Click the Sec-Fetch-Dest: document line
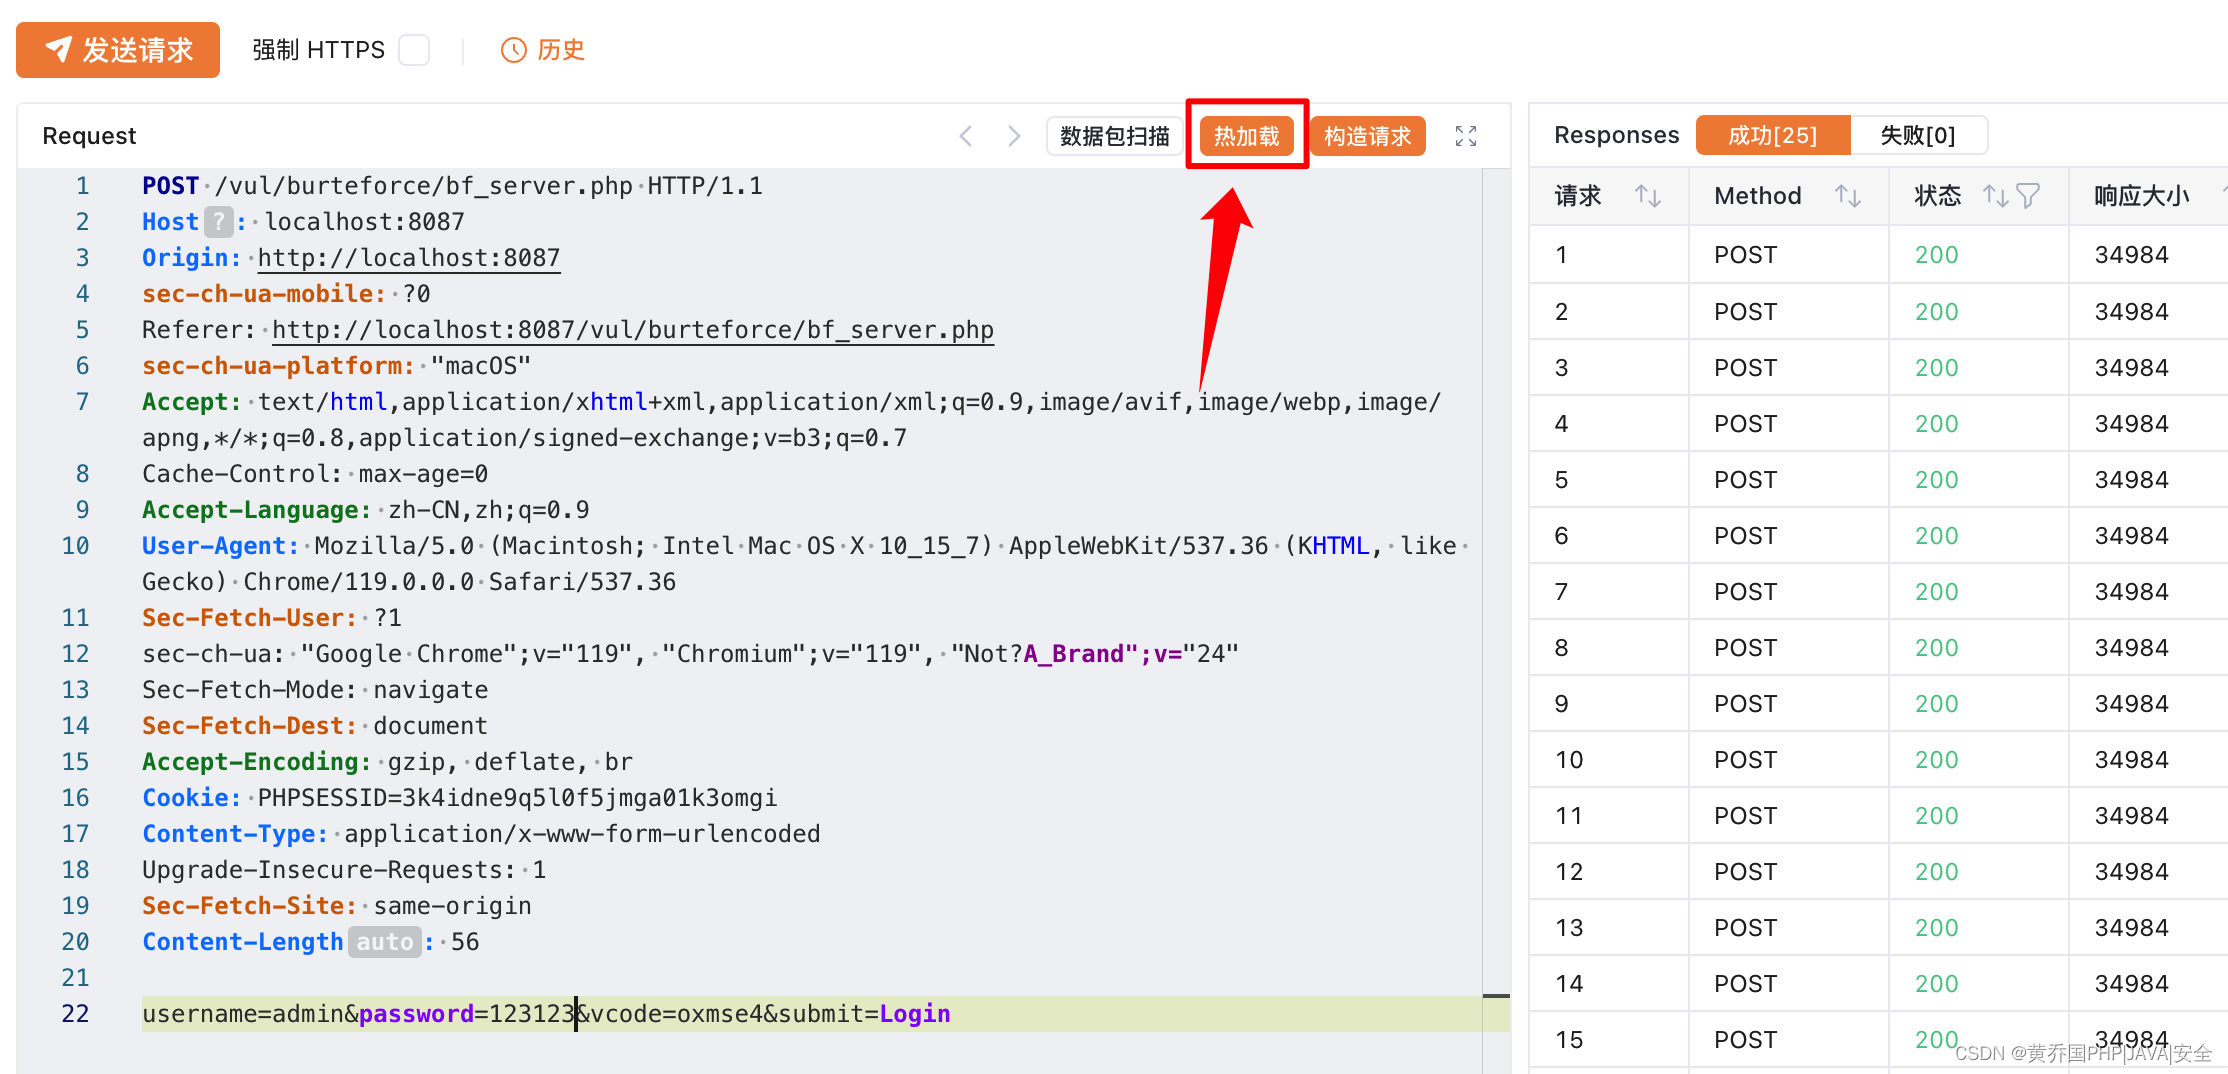The height and width of the screenshot is (1074, 2228). pos(315,726)
